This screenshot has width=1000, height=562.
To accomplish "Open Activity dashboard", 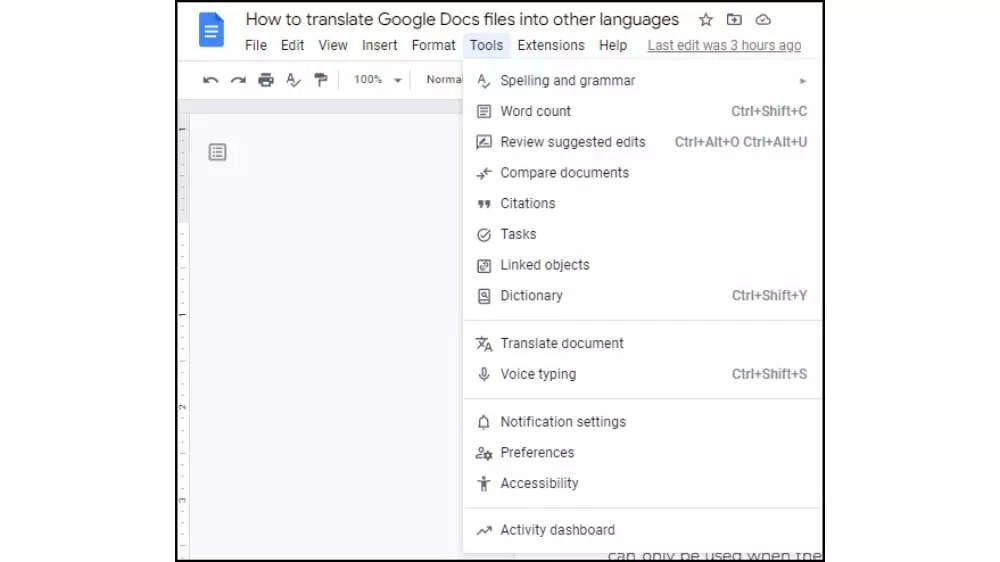I will point(642,530).
